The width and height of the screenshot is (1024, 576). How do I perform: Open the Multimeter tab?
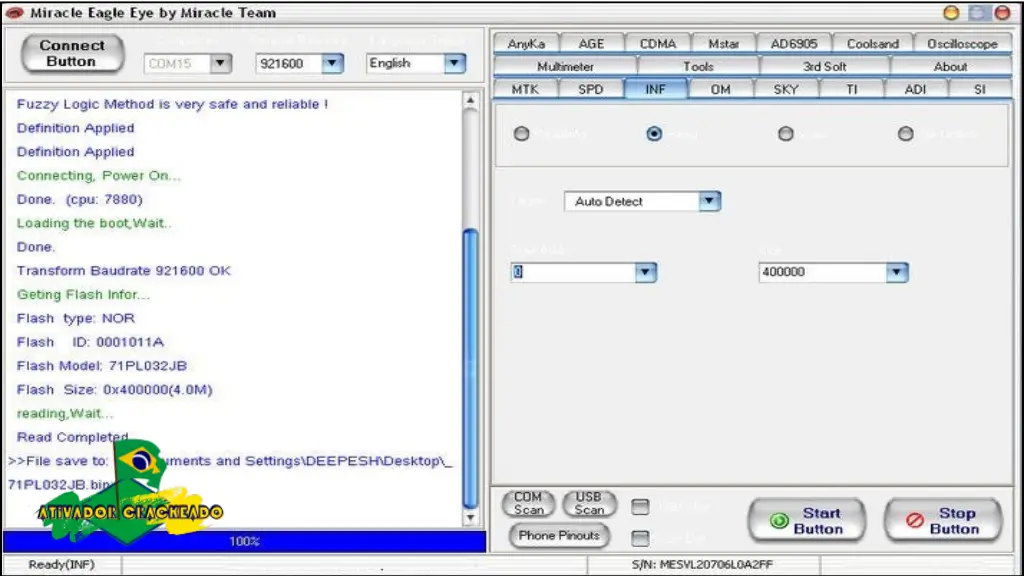[x=566, y=67]
